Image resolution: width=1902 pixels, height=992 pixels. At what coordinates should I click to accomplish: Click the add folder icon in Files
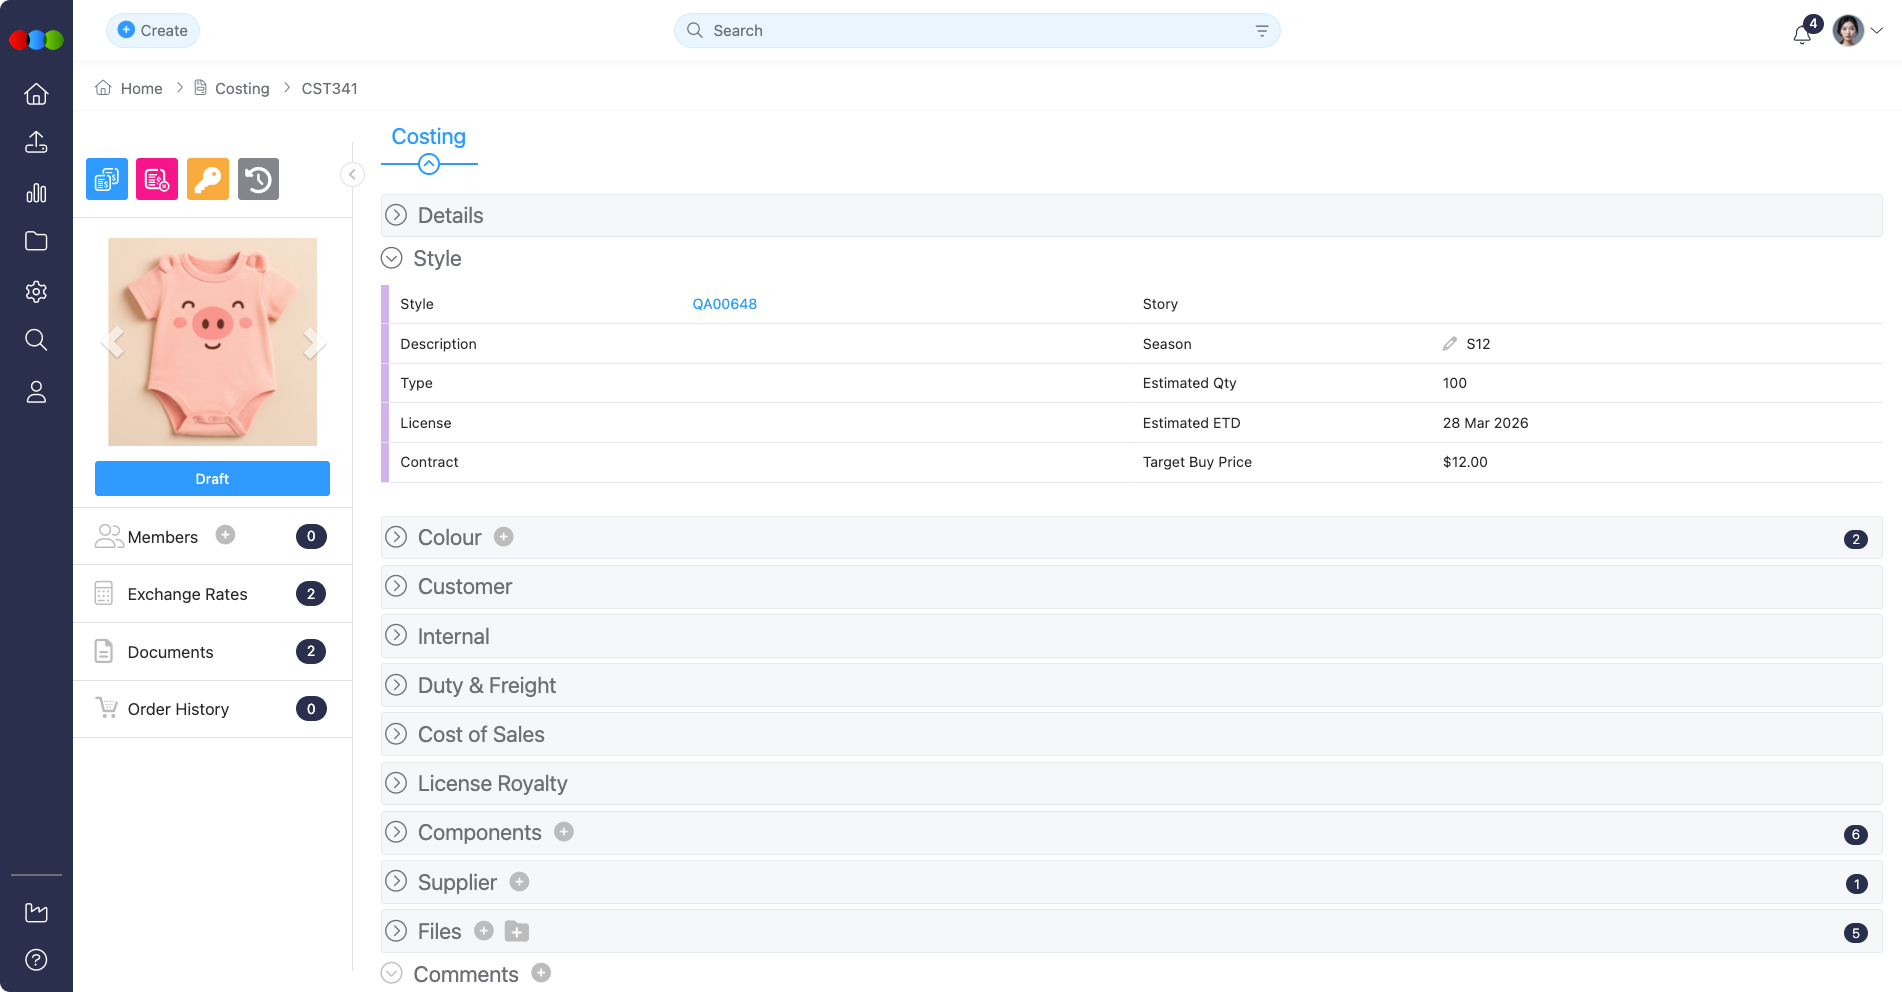[517, 932]
